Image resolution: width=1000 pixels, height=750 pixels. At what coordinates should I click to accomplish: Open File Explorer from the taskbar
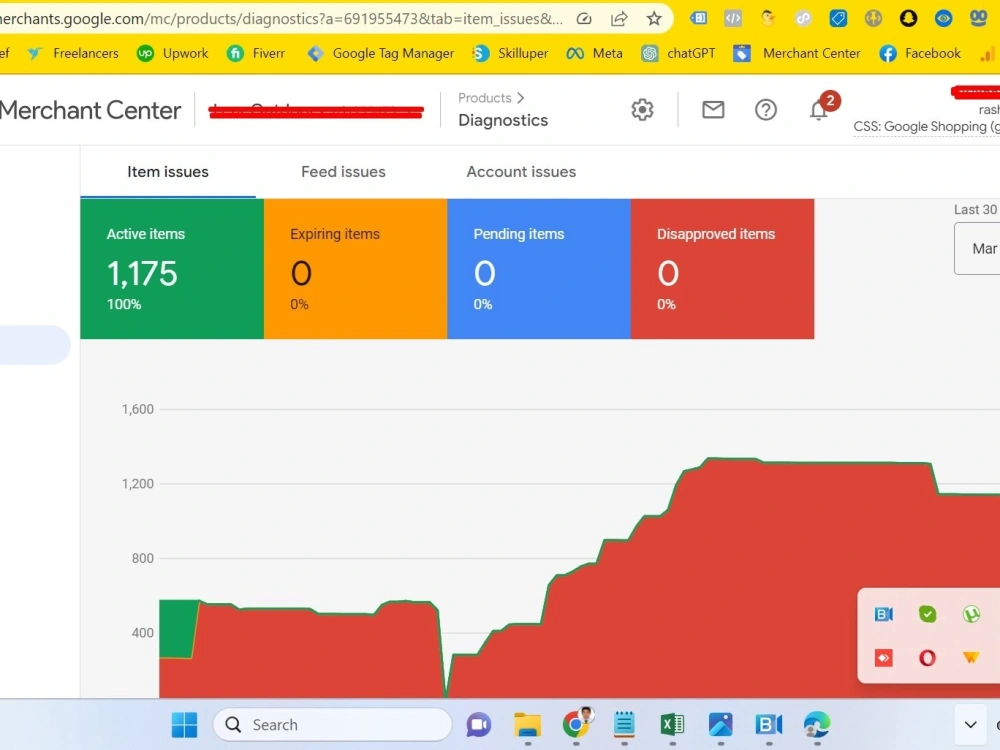[527, 724]
